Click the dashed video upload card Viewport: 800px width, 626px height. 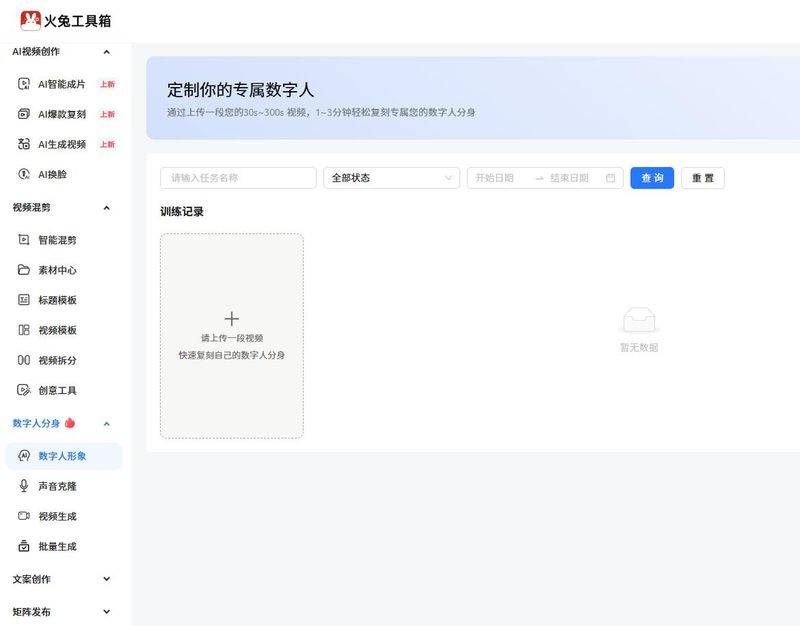pos(232,336)
